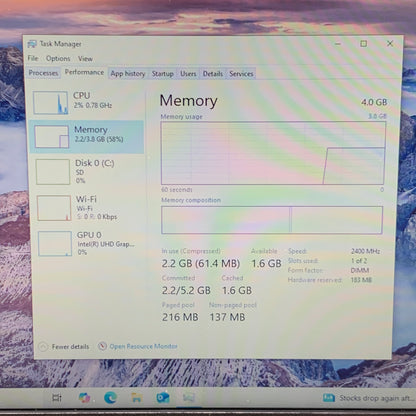The height and width of the screenshot is (416, 416).
Task: Select the Memory performance entry
Action: (x=87, y=137)
